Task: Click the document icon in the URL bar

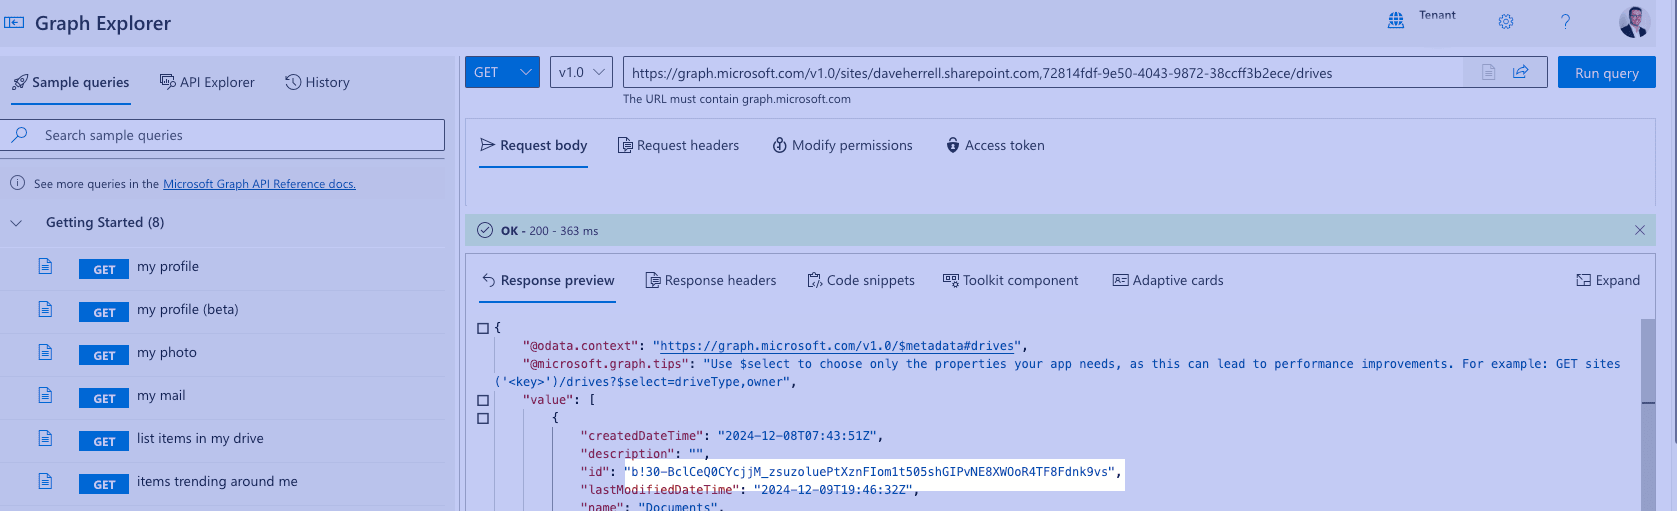Action: 1489,72
